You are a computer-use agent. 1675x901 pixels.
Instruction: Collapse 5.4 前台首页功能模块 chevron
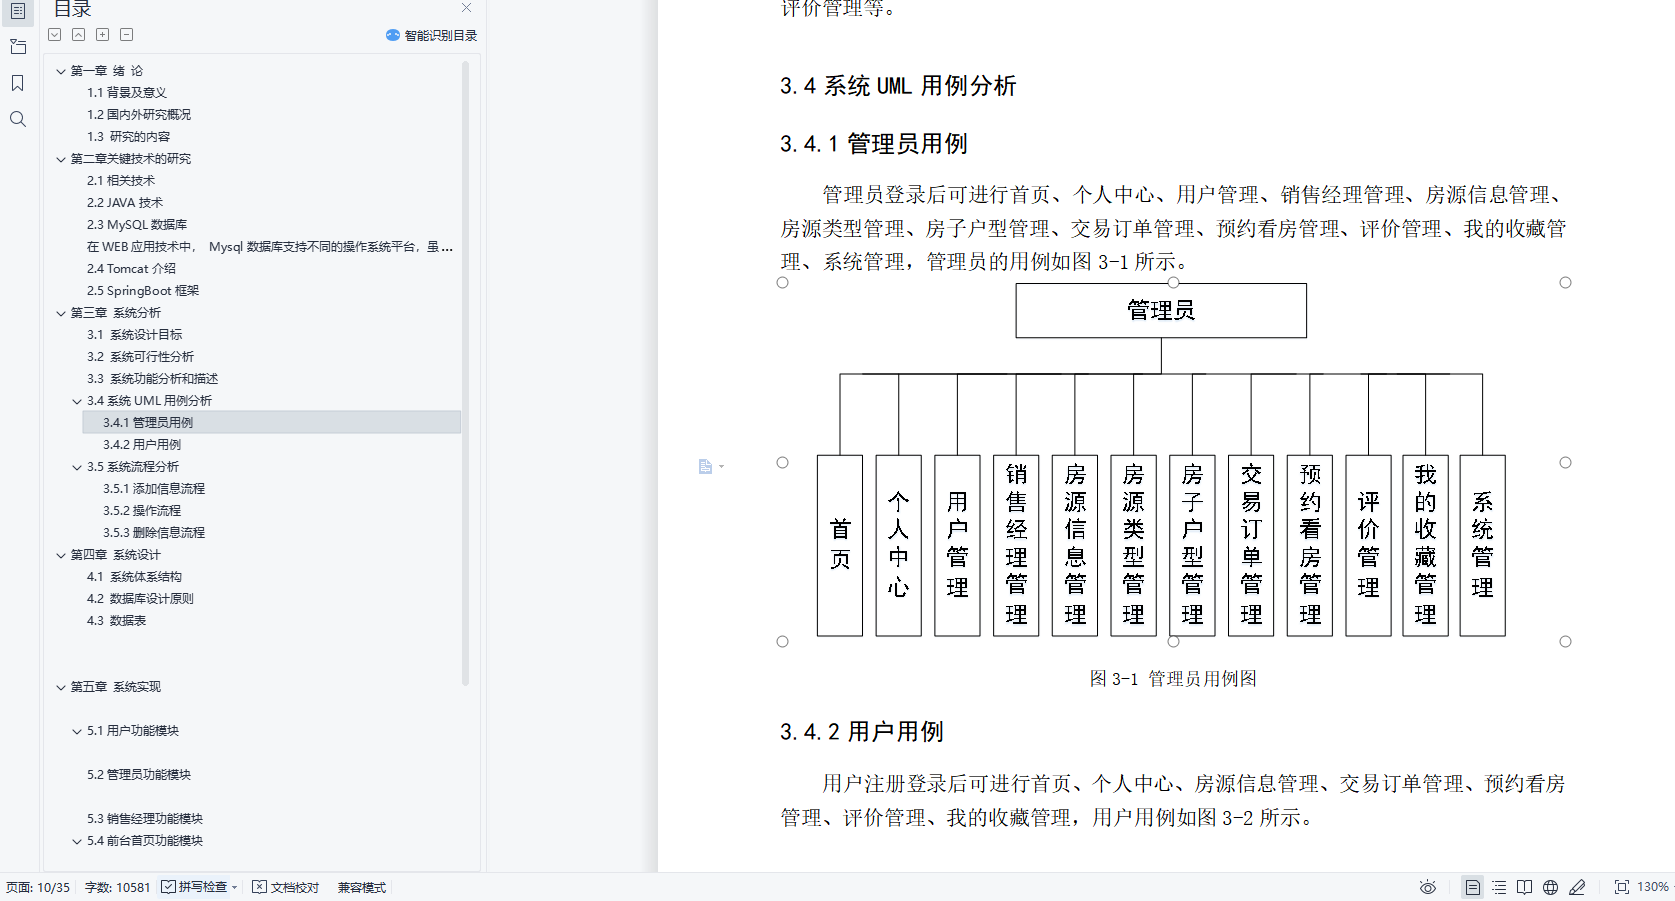point(77,841)
